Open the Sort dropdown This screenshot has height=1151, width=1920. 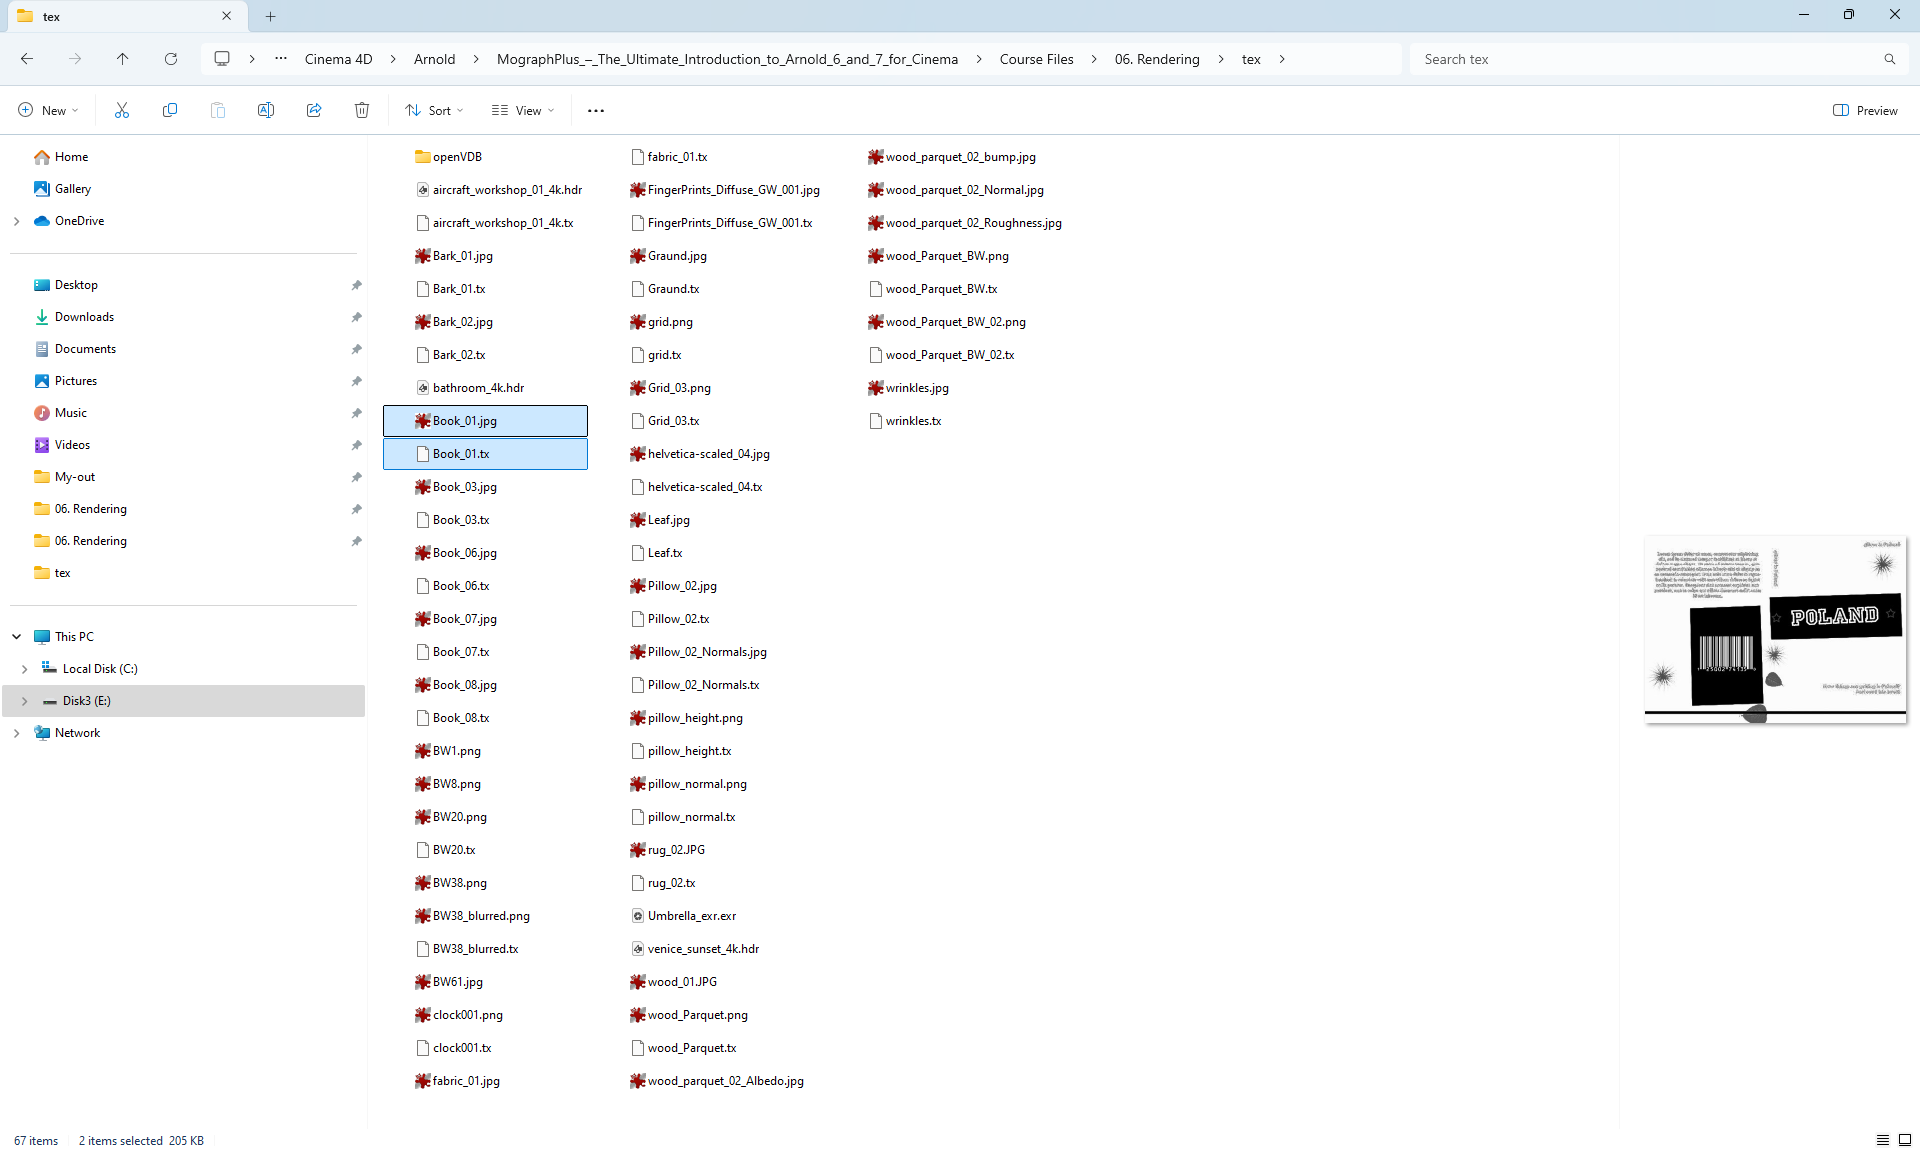pyautogui.click(x=435, y=110)
